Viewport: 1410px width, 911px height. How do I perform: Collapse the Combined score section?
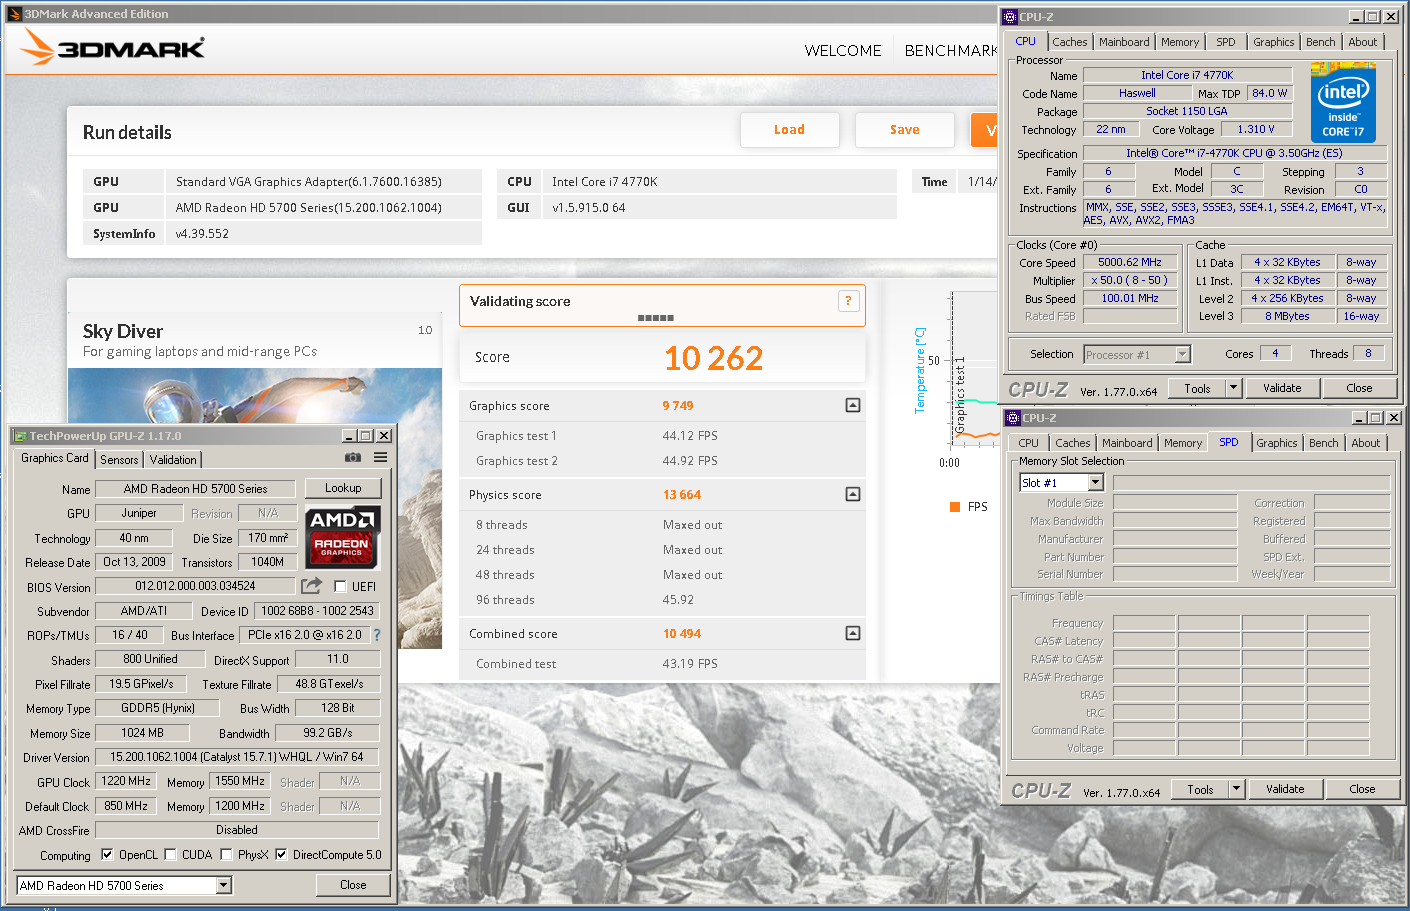pyautogui.click(x=853, y=633)
